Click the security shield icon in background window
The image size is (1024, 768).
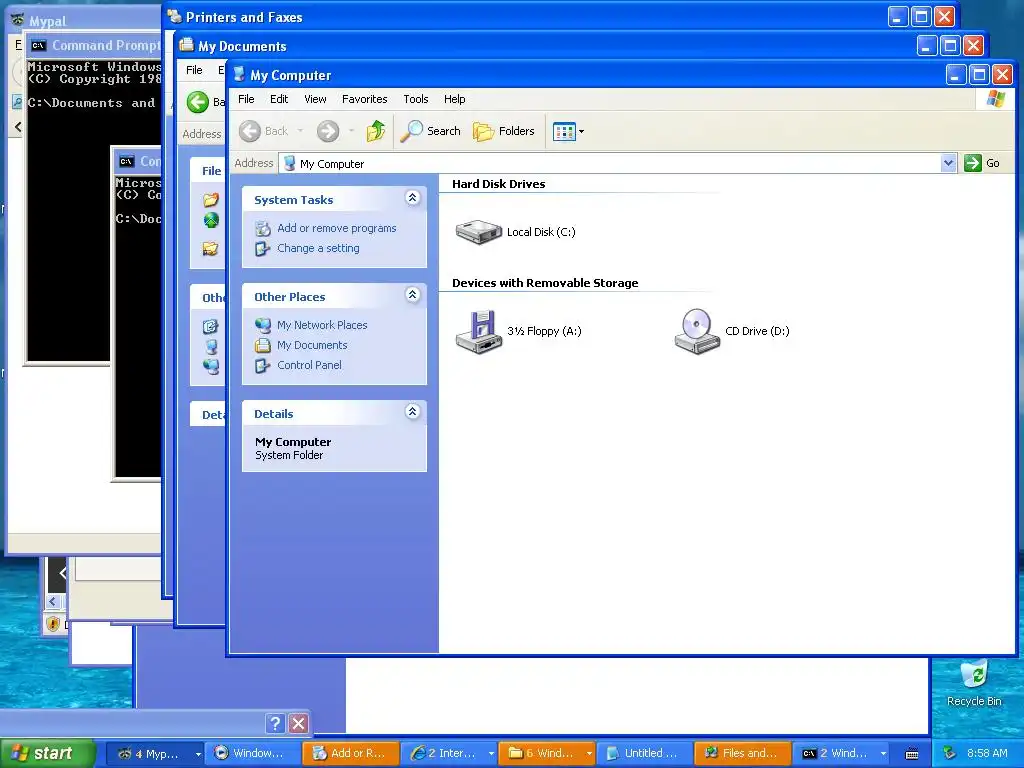coord(54,624)
